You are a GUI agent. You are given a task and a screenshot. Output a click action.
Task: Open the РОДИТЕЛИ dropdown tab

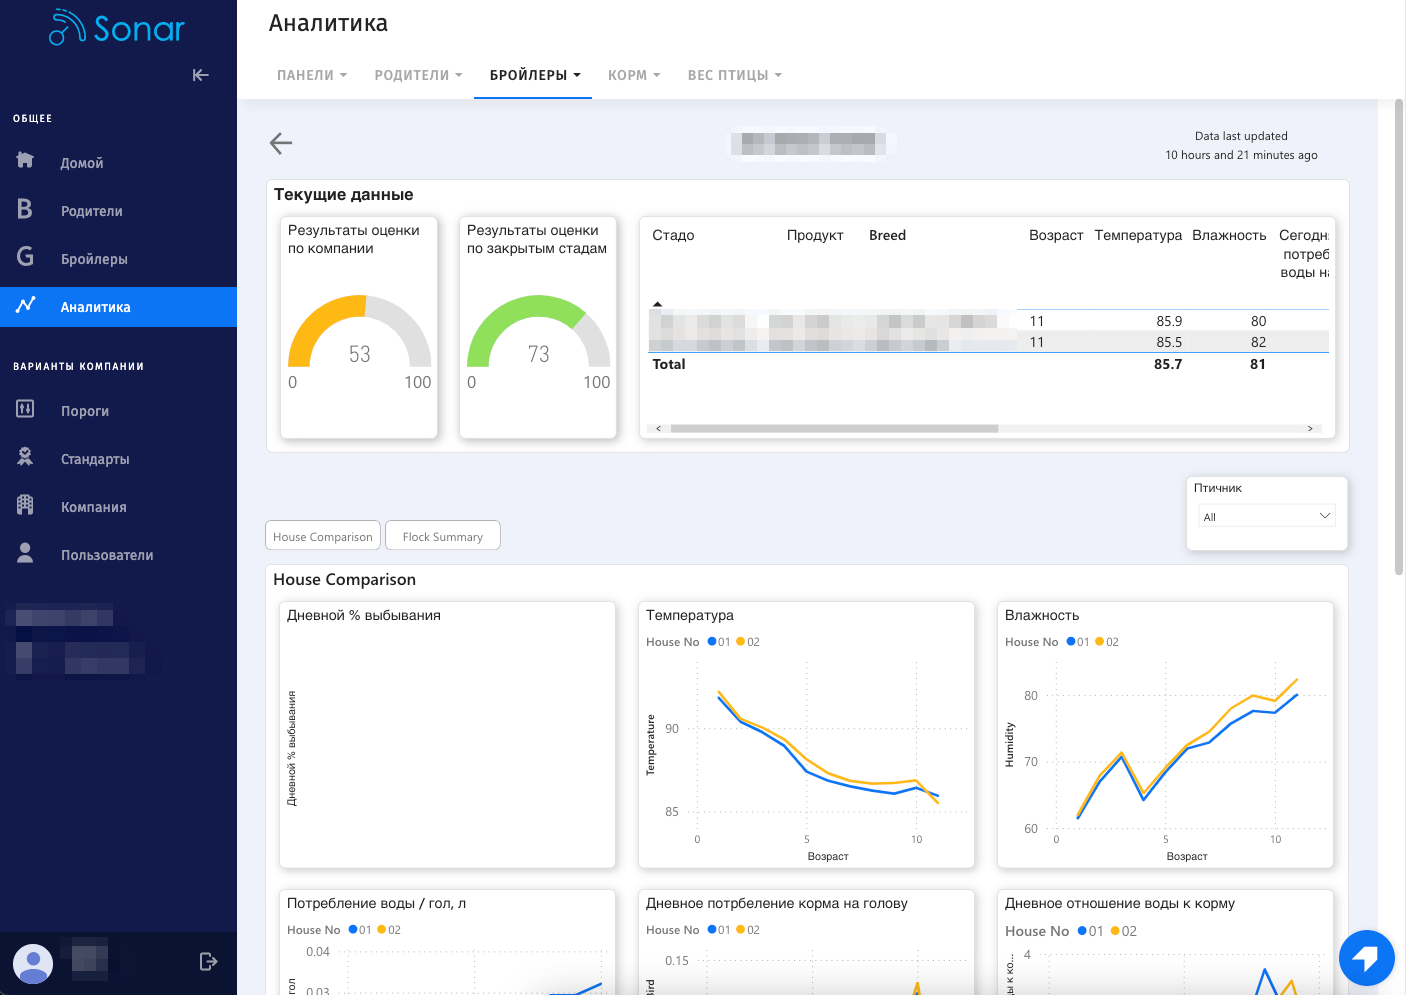[x=418, y=75]
